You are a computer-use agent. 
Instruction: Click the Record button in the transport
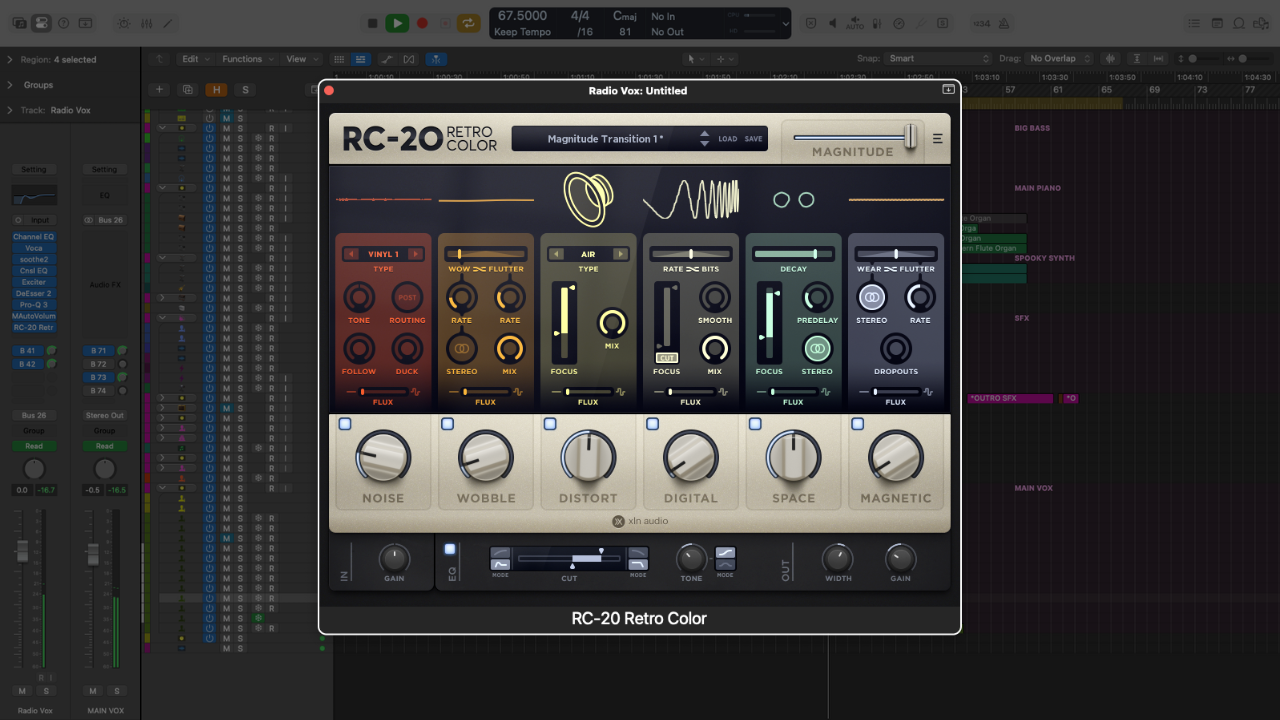pos(422,23)
